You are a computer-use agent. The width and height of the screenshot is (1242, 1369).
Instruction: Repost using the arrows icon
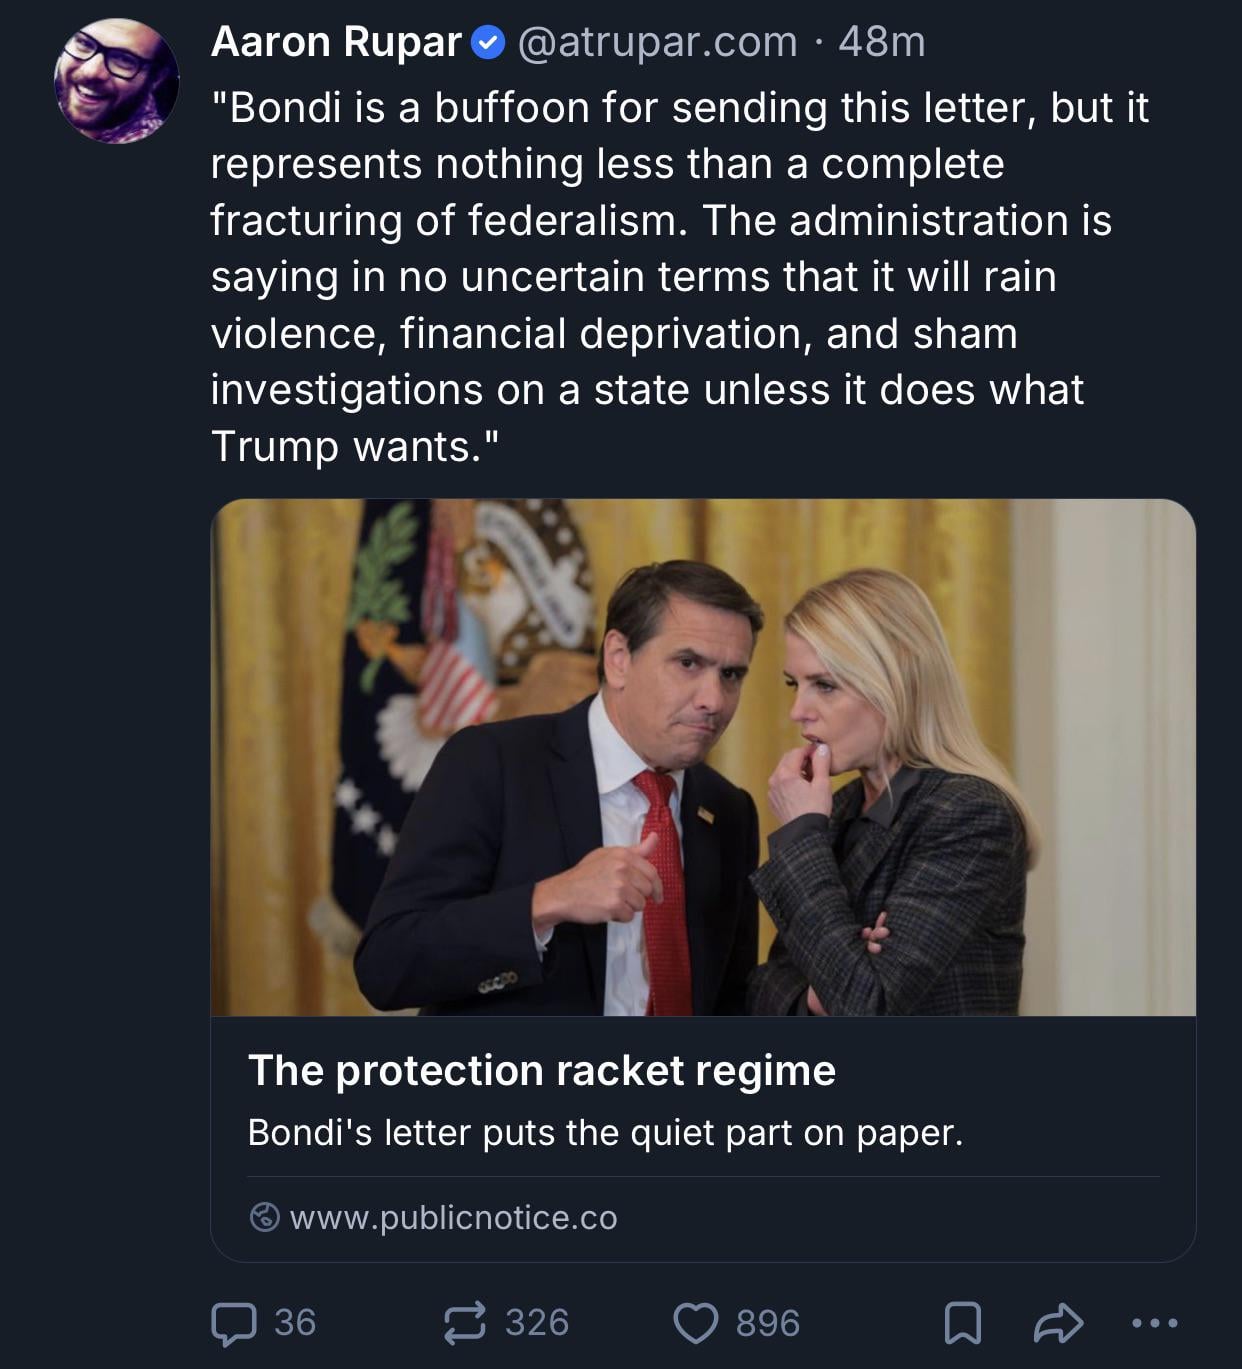tap(465, 1323)
